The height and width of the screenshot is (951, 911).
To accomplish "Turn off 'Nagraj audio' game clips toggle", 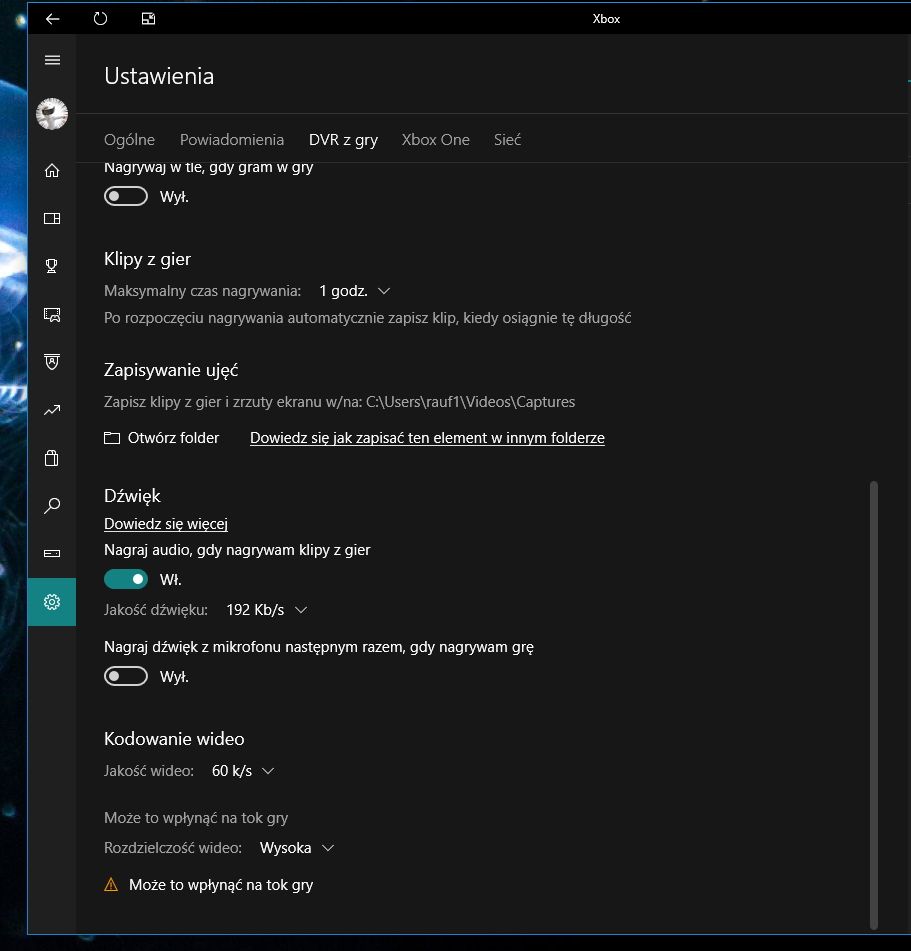I will click(126, 580).
